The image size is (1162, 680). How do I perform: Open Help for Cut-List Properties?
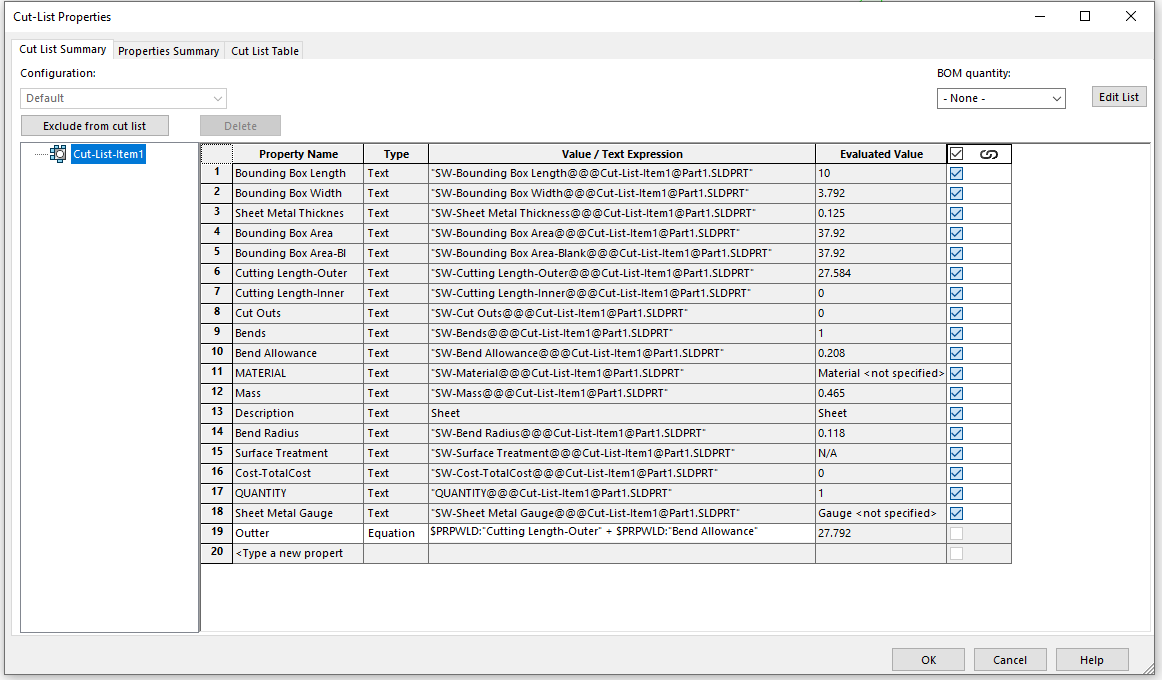tap(1092, 660)
